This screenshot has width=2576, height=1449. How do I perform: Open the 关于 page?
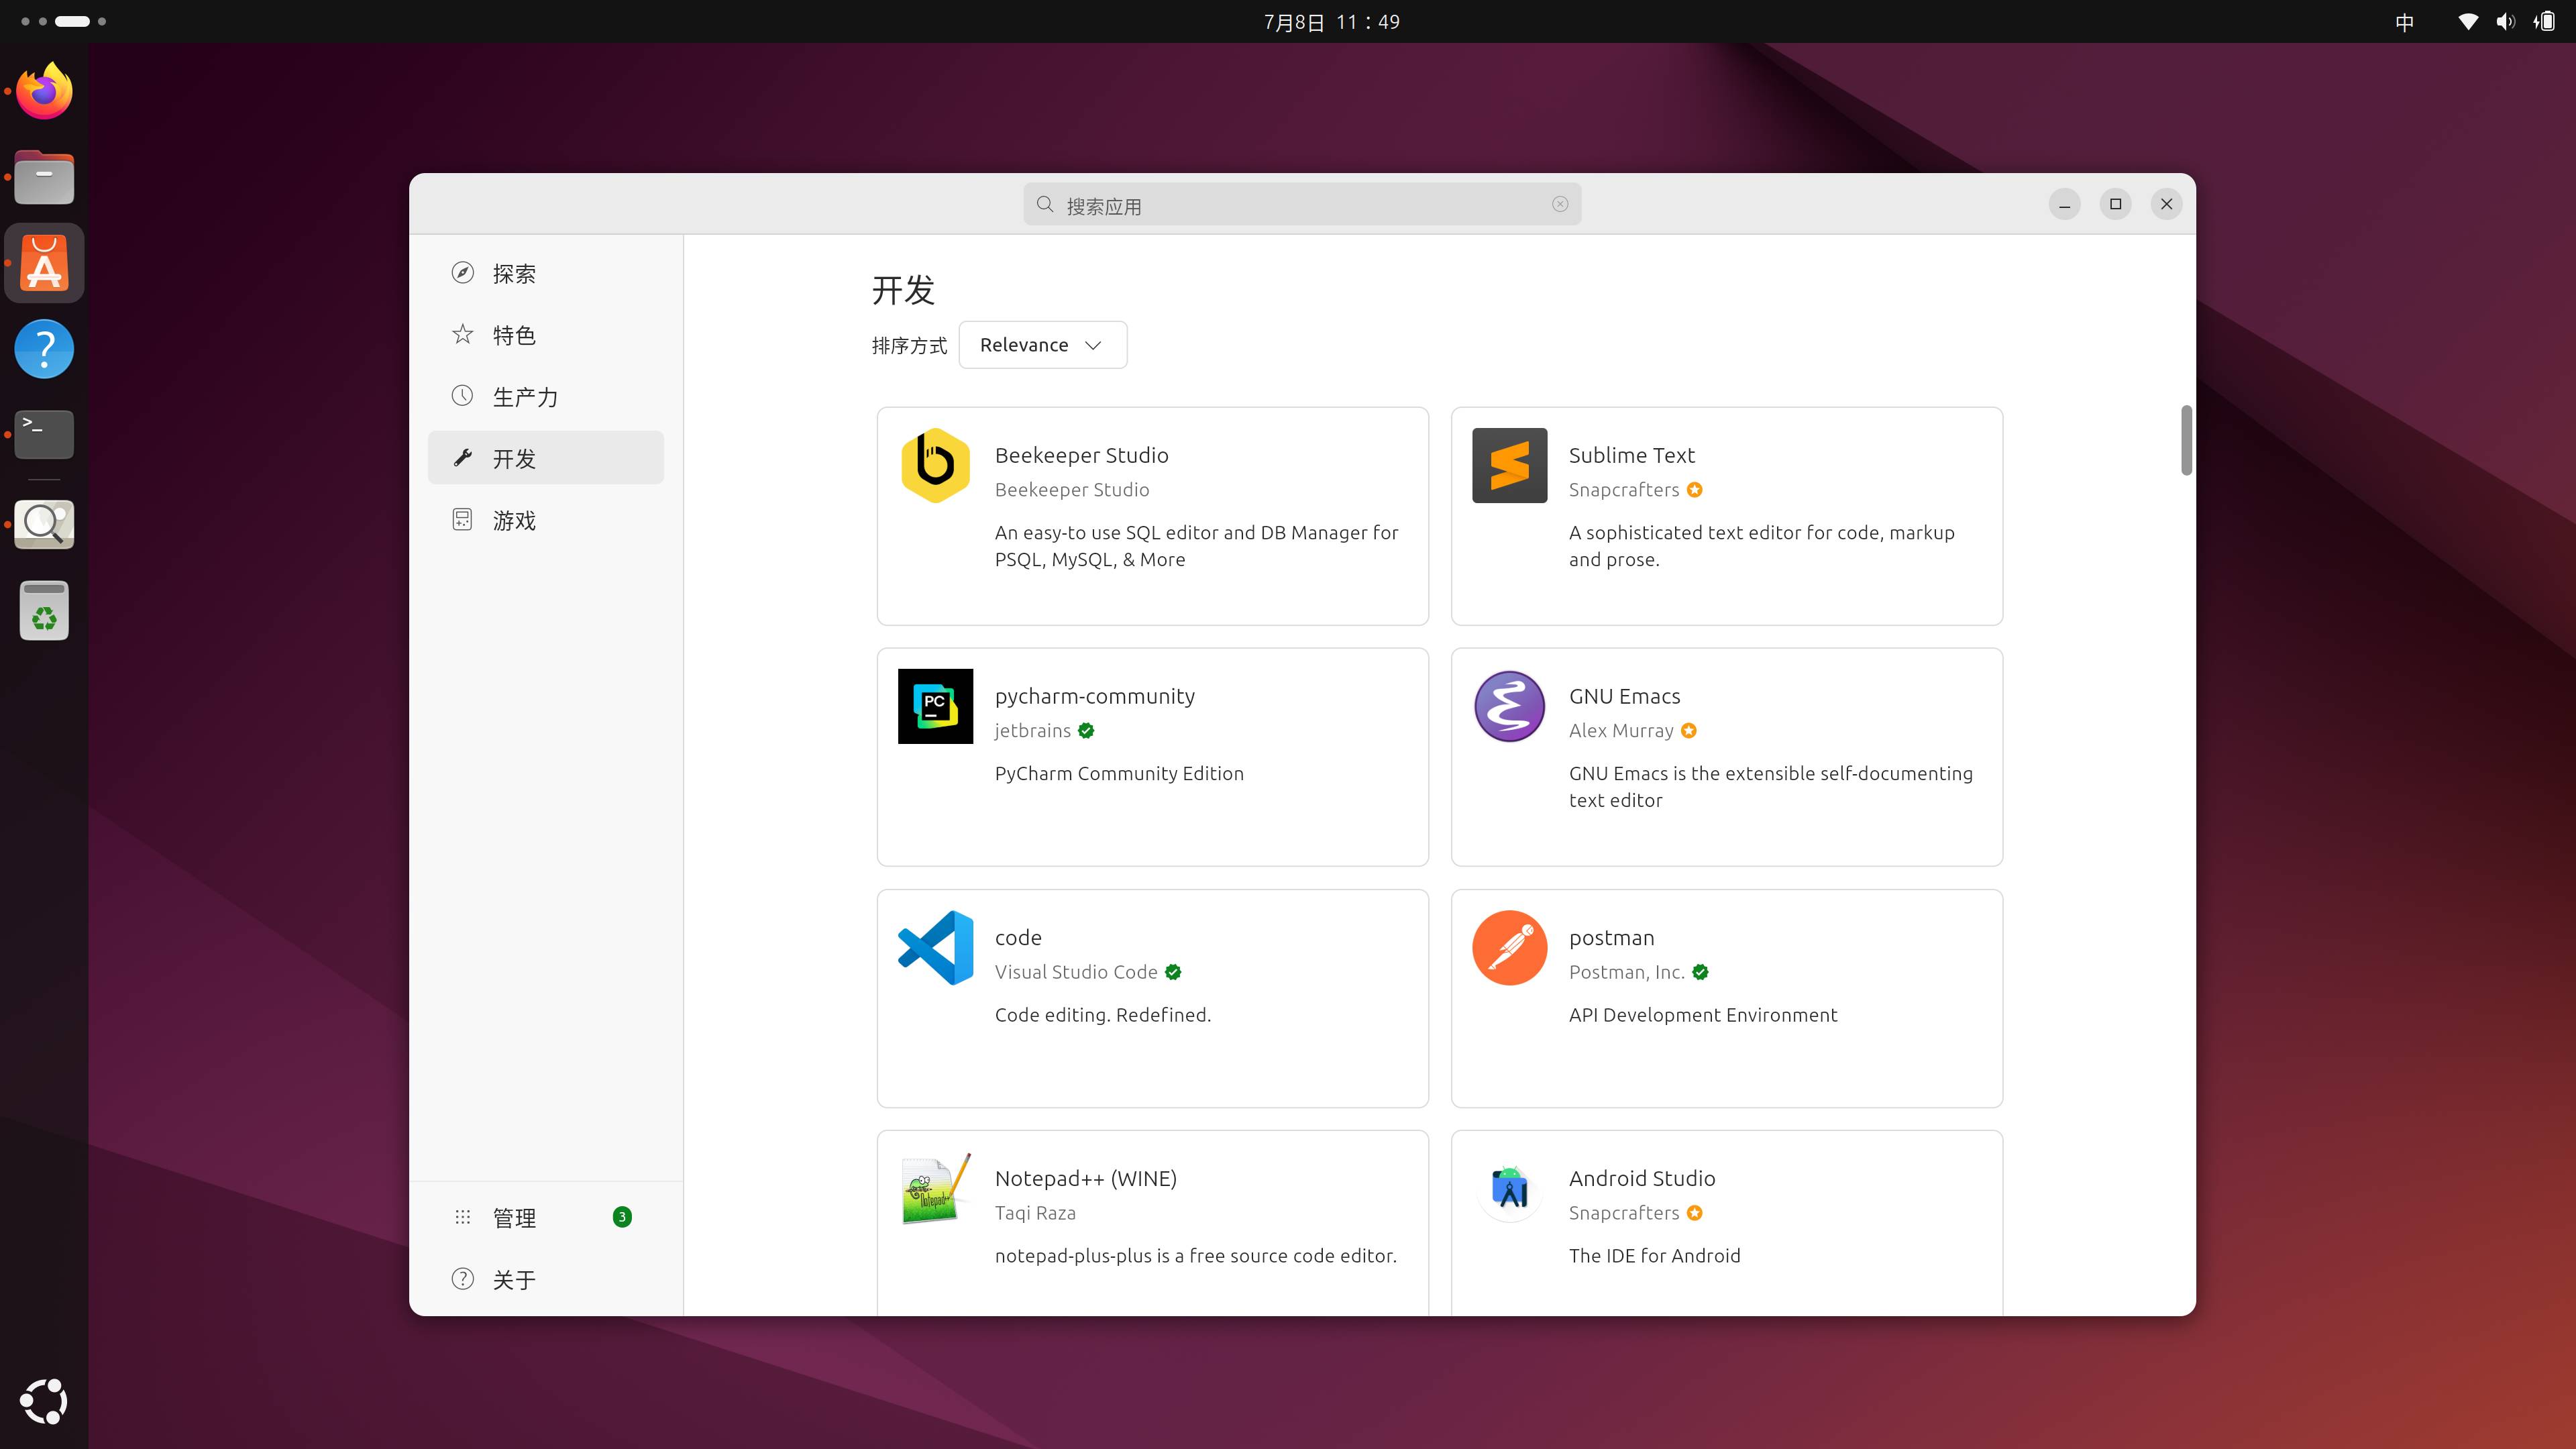coord(546,1279)
